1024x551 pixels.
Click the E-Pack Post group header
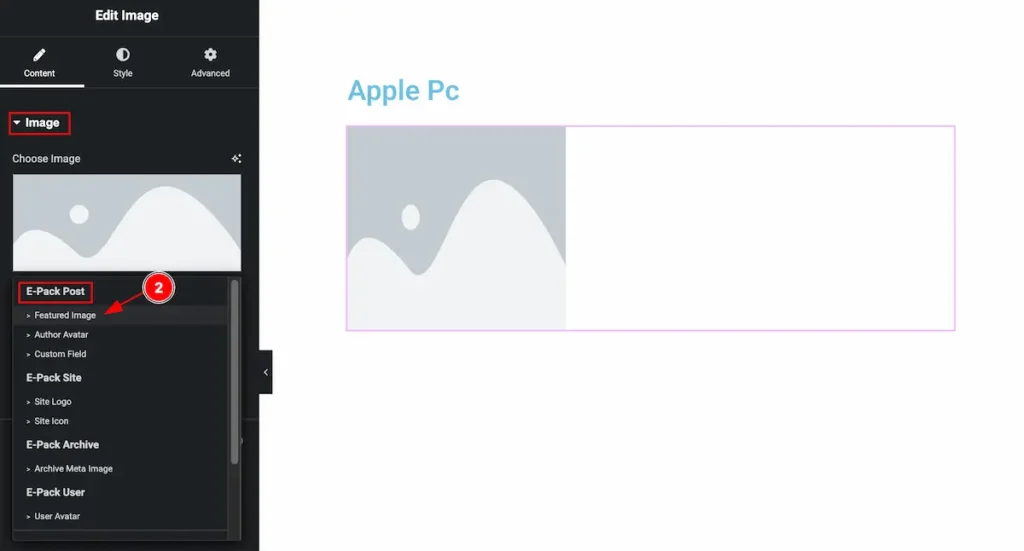56,292
